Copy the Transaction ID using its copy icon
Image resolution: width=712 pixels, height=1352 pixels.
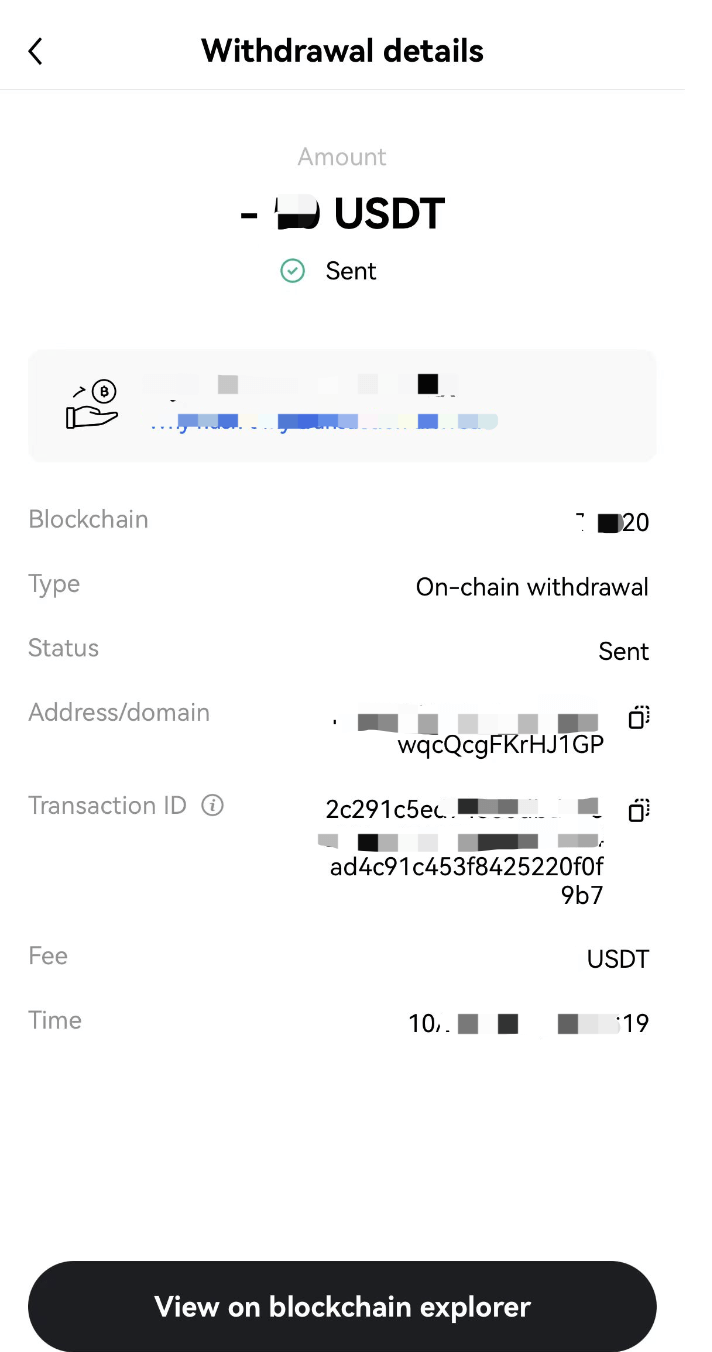coord(638,810)
